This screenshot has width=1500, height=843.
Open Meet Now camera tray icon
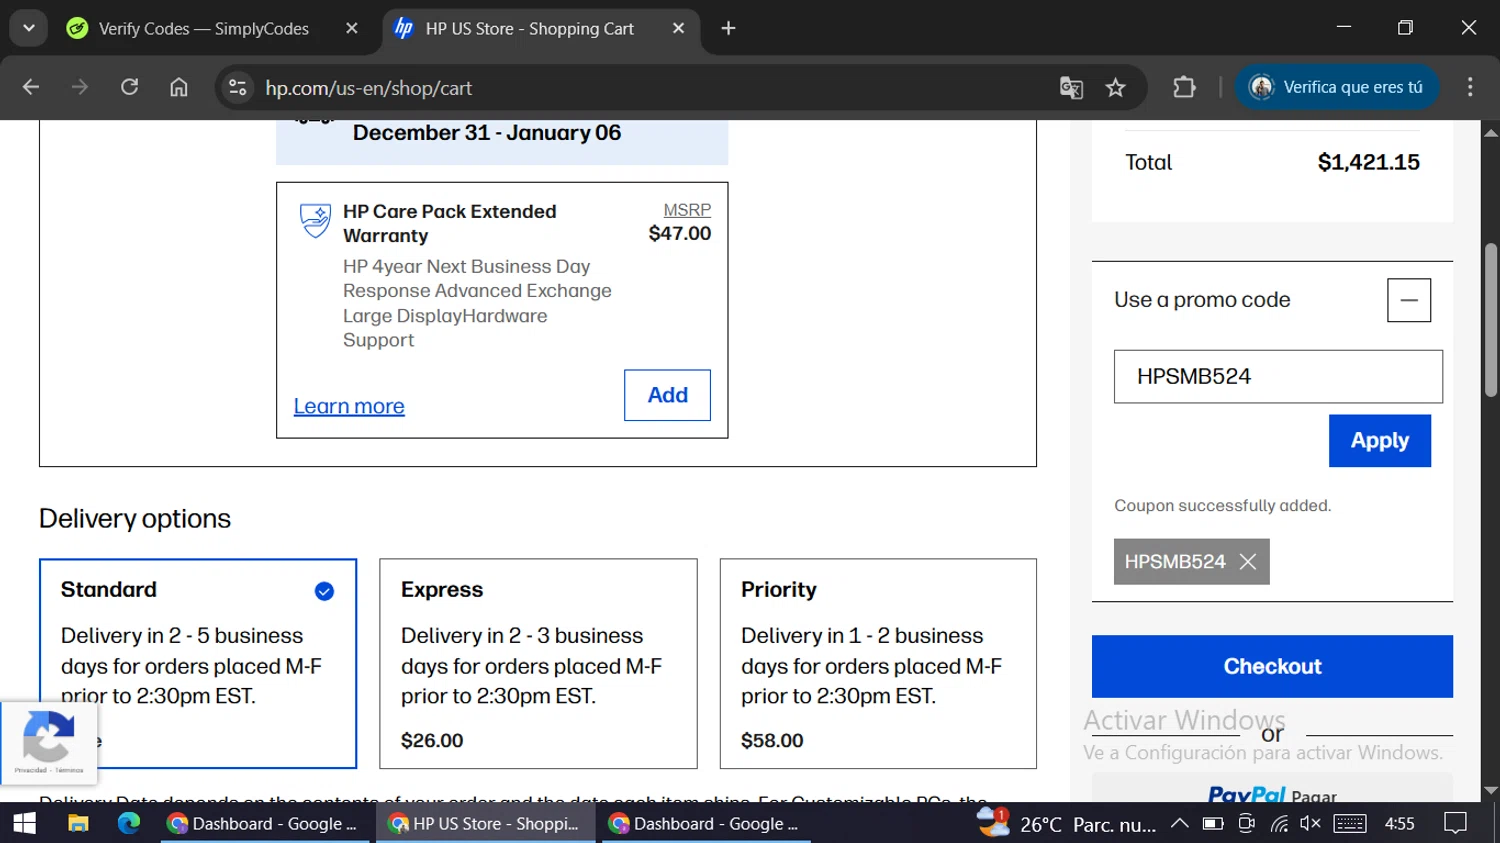1246,823
